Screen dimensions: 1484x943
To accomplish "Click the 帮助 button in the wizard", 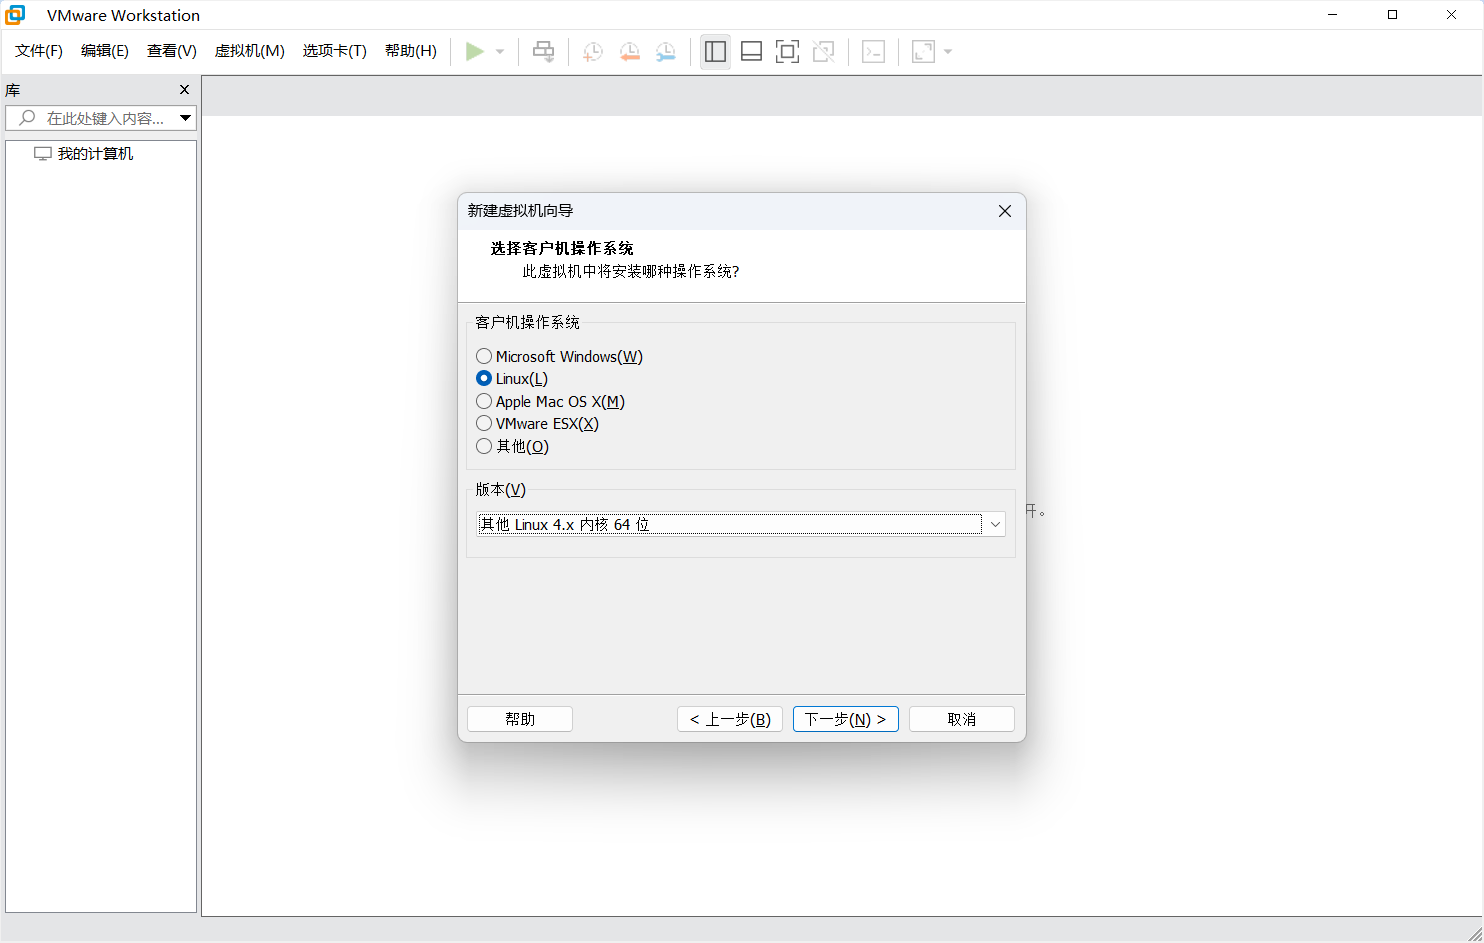I will click(519, 718).
